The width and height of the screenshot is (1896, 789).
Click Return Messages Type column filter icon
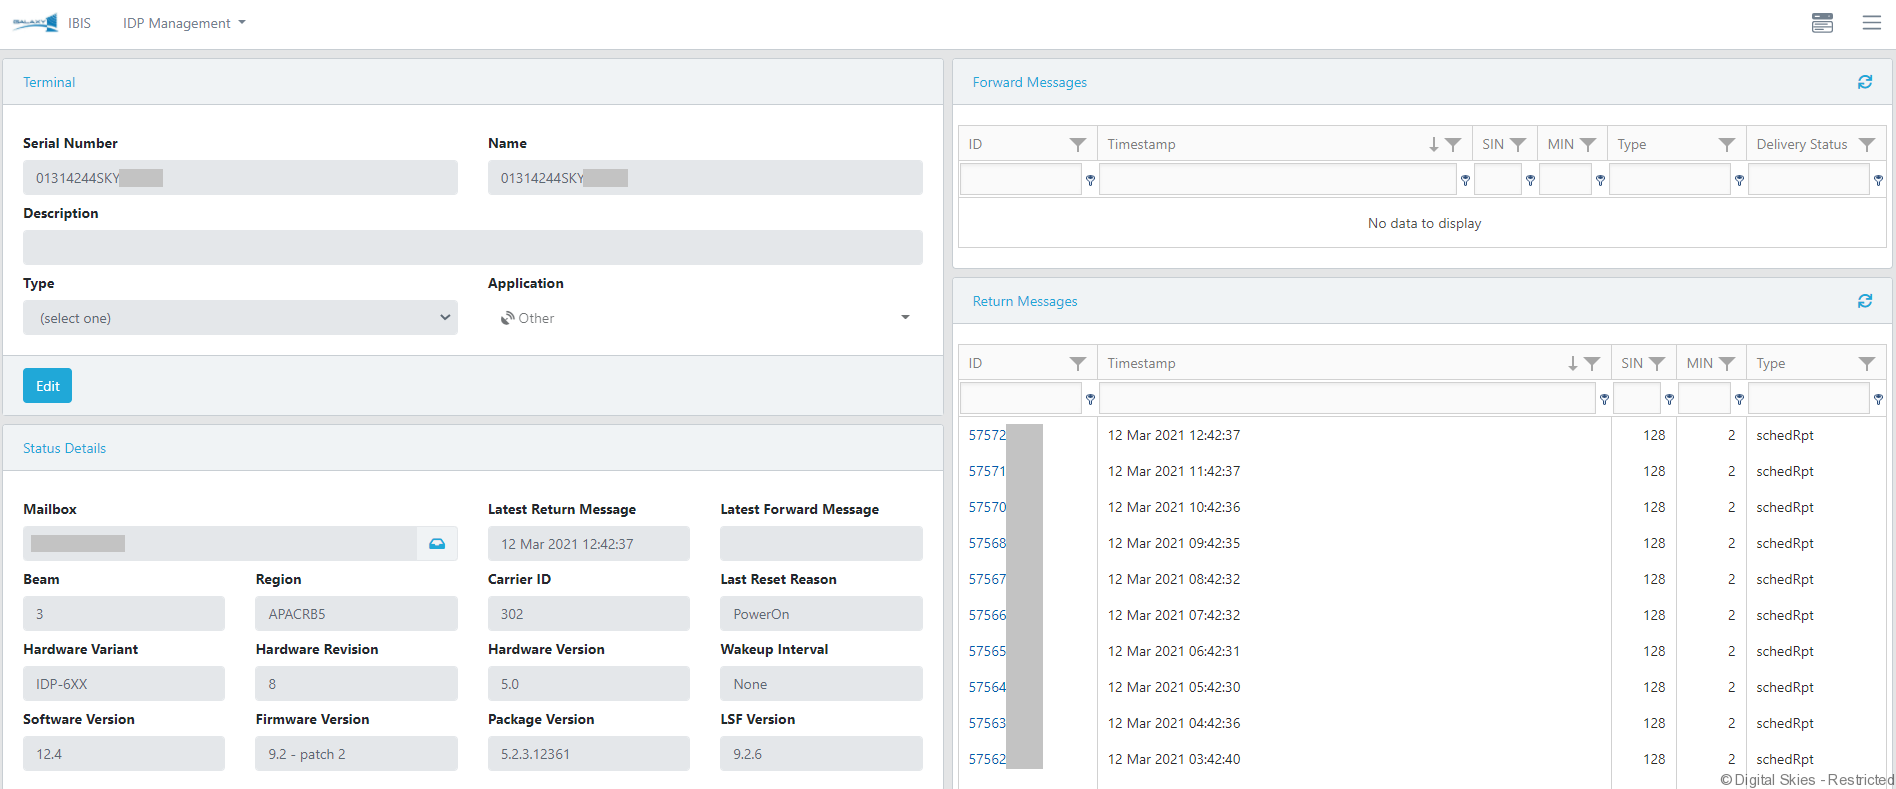point(1866,364)
